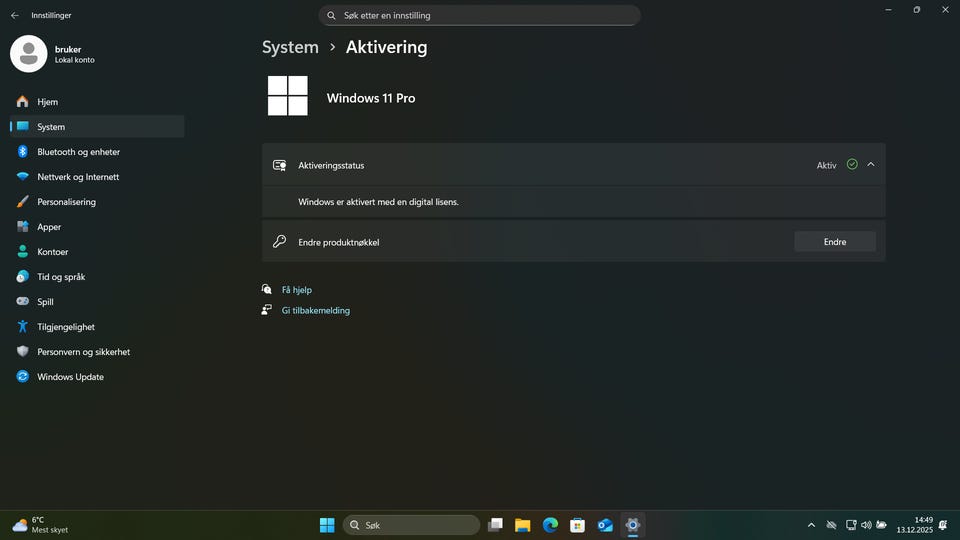Open File Explorer from the taskbar
The width and height of the screenshot is (960, 540).
point(522,525)
